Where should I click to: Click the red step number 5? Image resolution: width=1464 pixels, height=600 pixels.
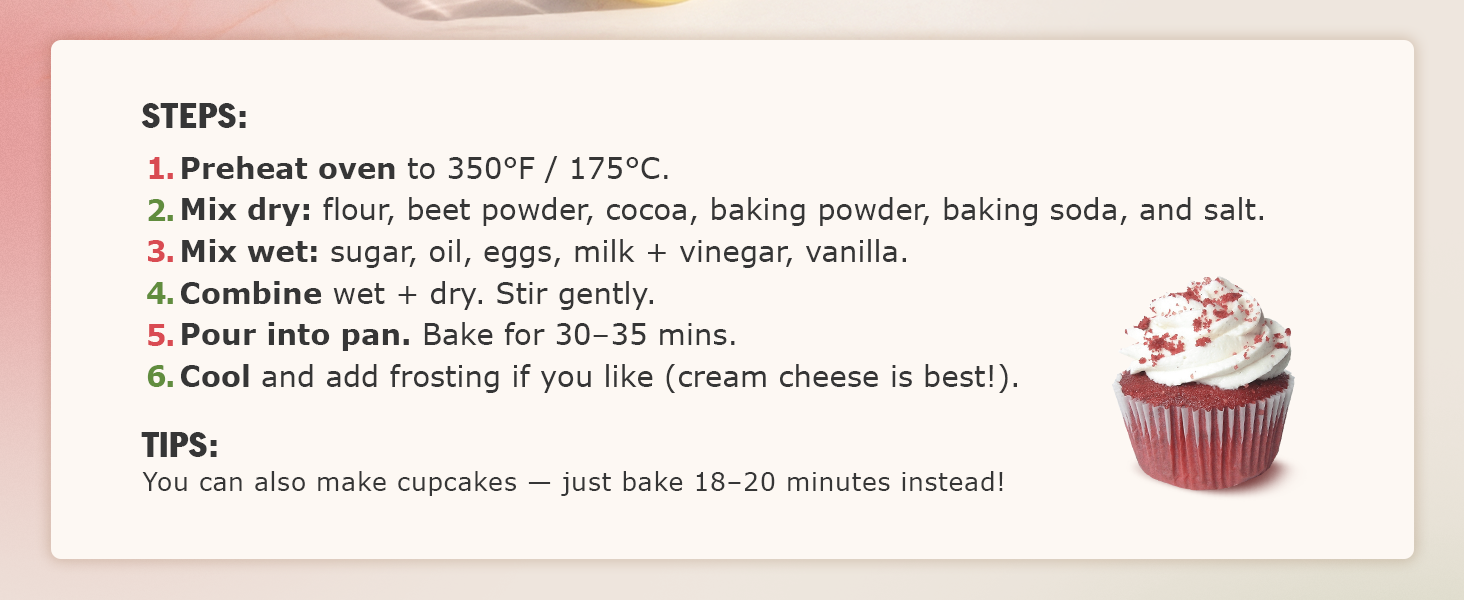(160, 336)
